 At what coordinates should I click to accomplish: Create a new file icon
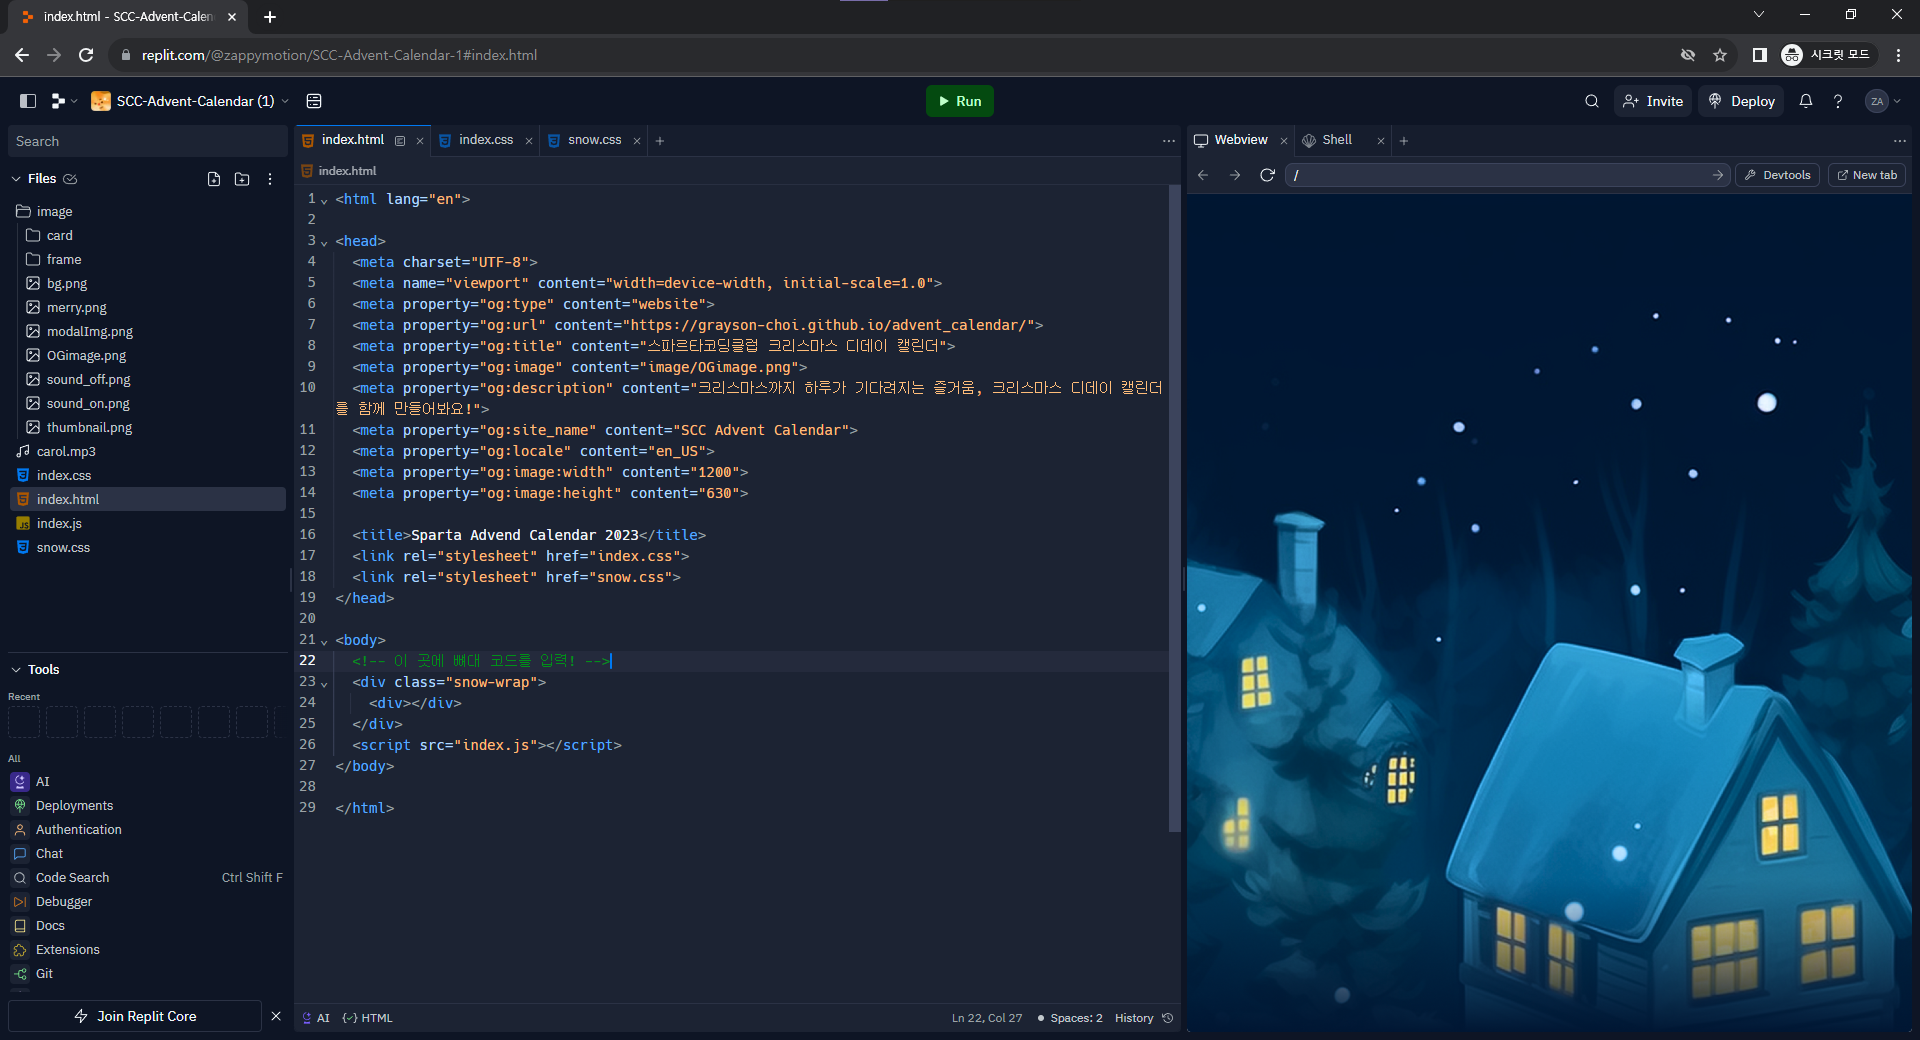[x=214, y=179]
